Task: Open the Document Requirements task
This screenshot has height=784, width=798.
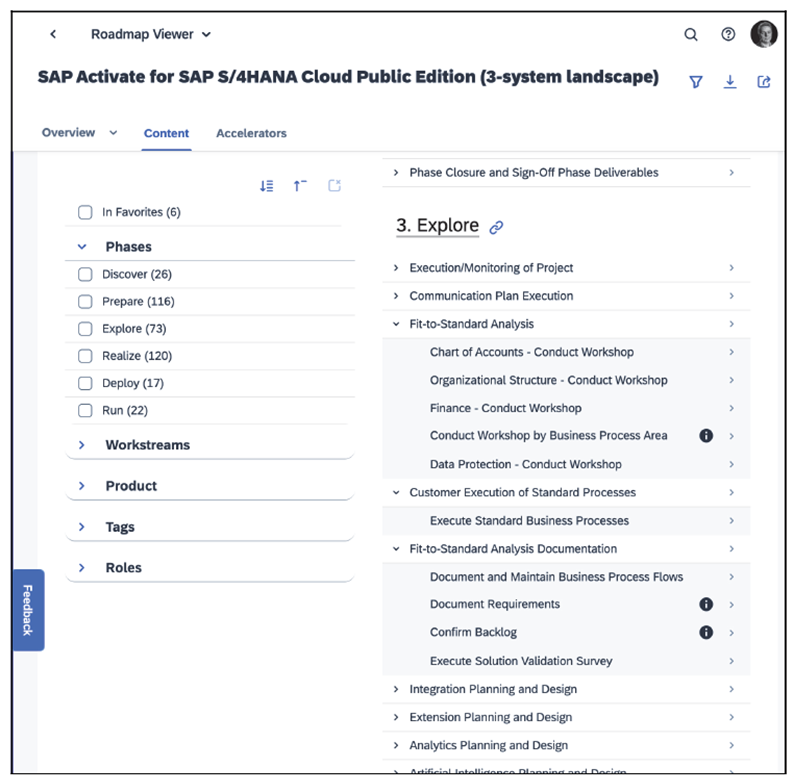Action: [x=495, y=604]
